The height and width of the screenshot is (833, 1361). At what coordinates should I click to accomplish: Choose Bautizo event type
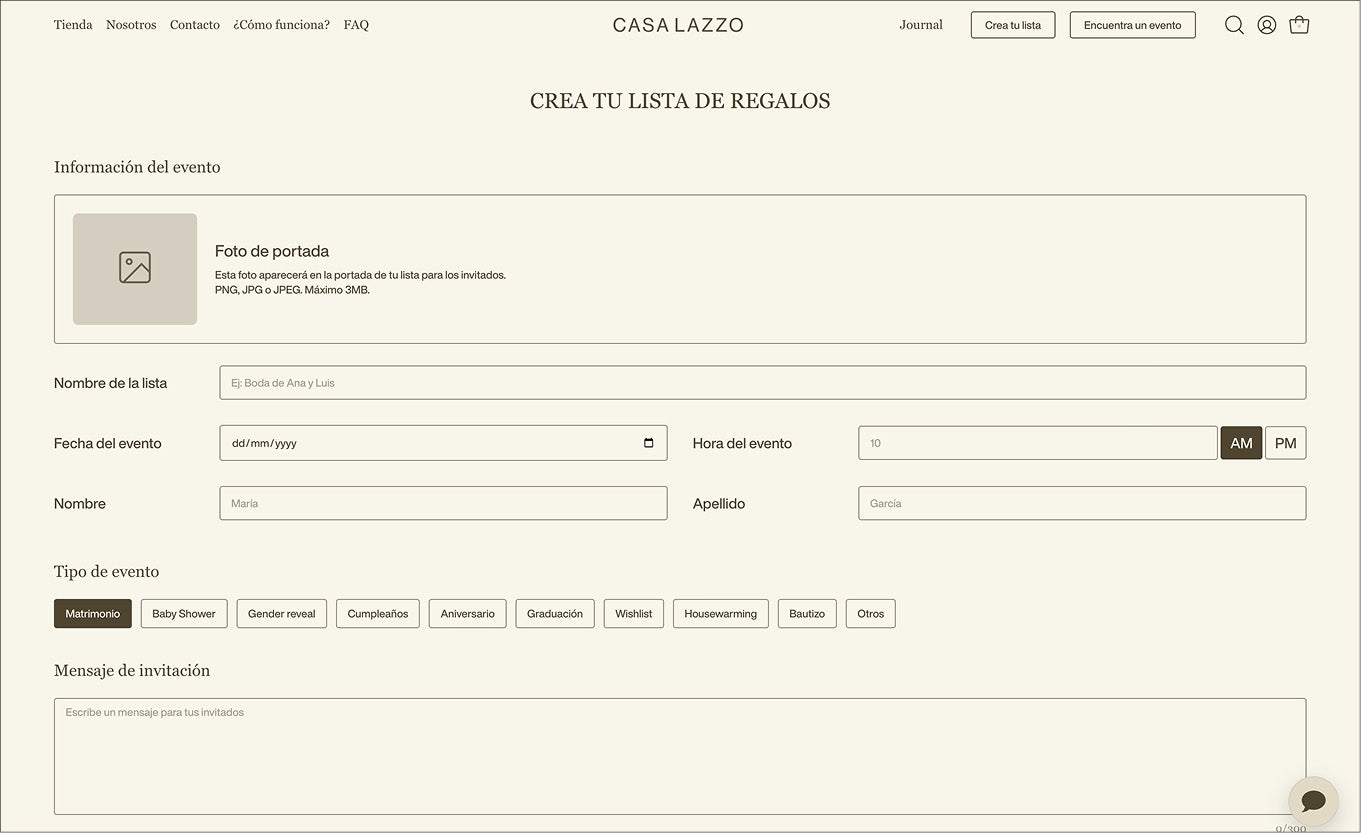pyautogui.click(x=807, y=614)
